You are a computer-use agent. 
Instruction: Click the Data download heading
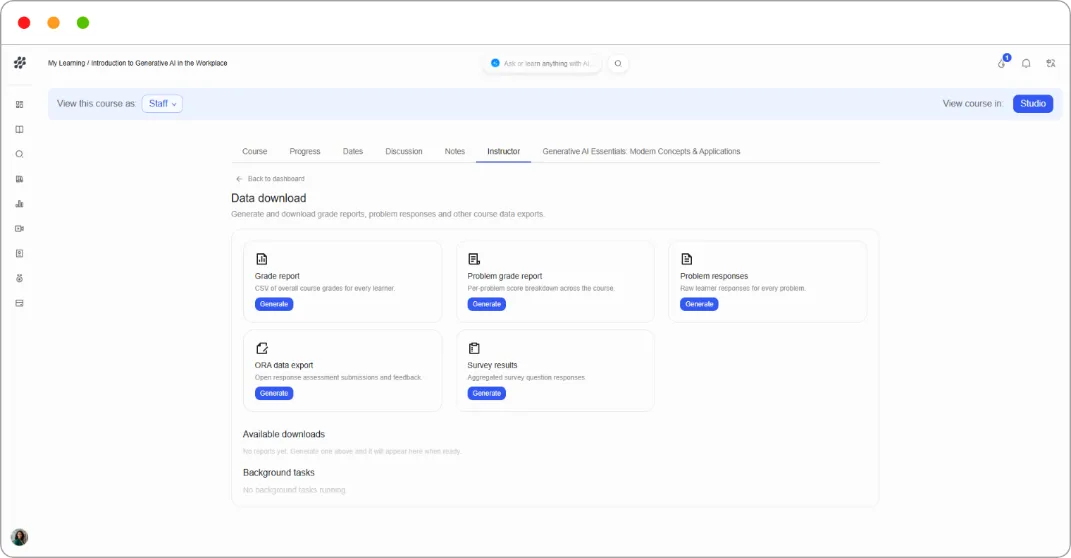click(268, 198)
